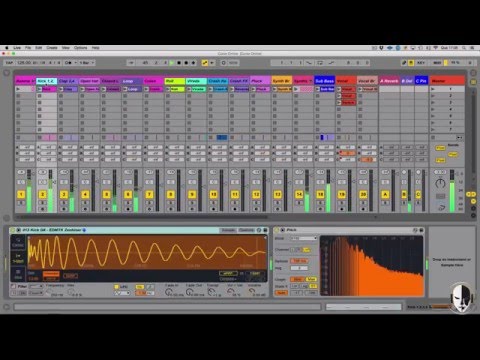
Task: Open the LFO waveform dropdown
Action: tap(122, 293)
